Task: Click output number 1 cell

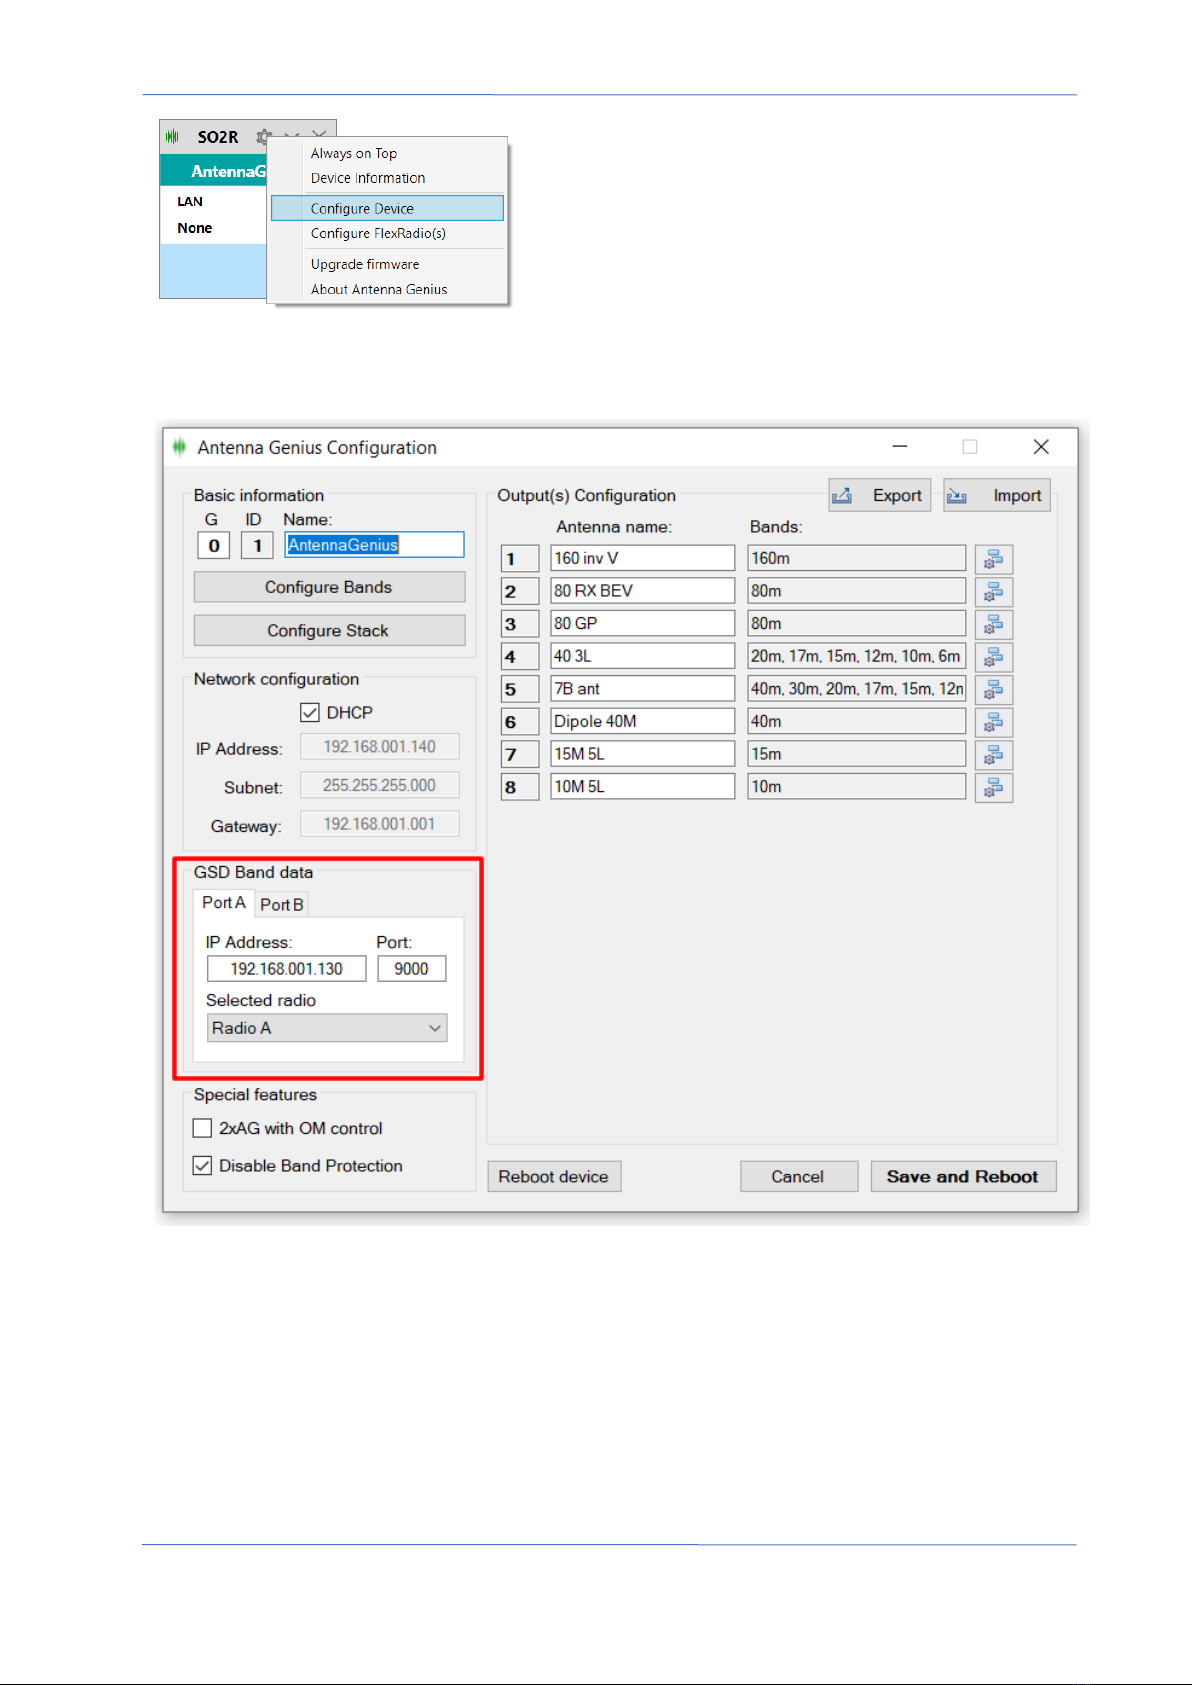Action: tap(520, 559)
